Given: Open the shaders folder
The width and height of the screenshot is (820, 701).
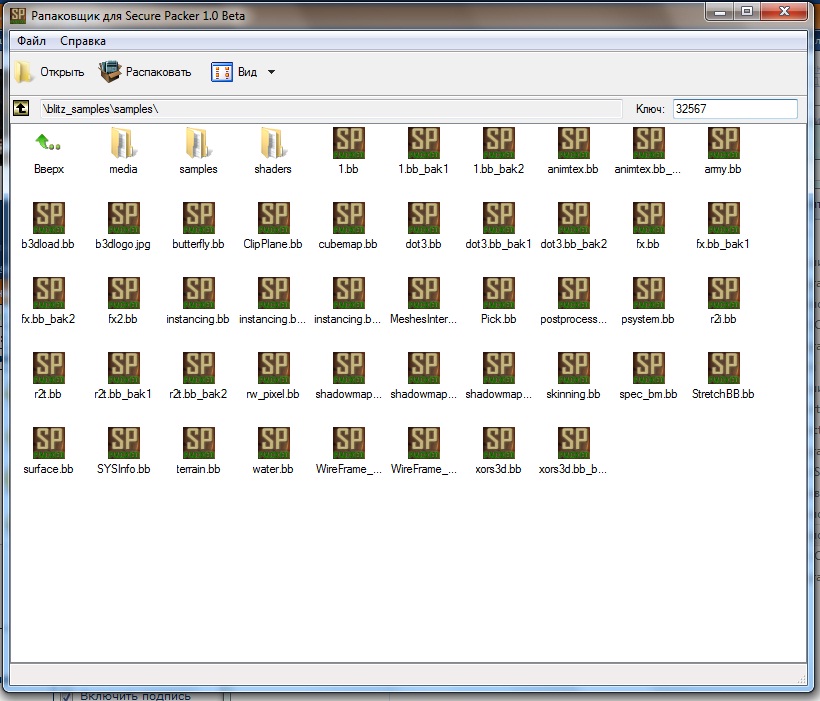Looking at the screenshot, I should click(273, 143).
